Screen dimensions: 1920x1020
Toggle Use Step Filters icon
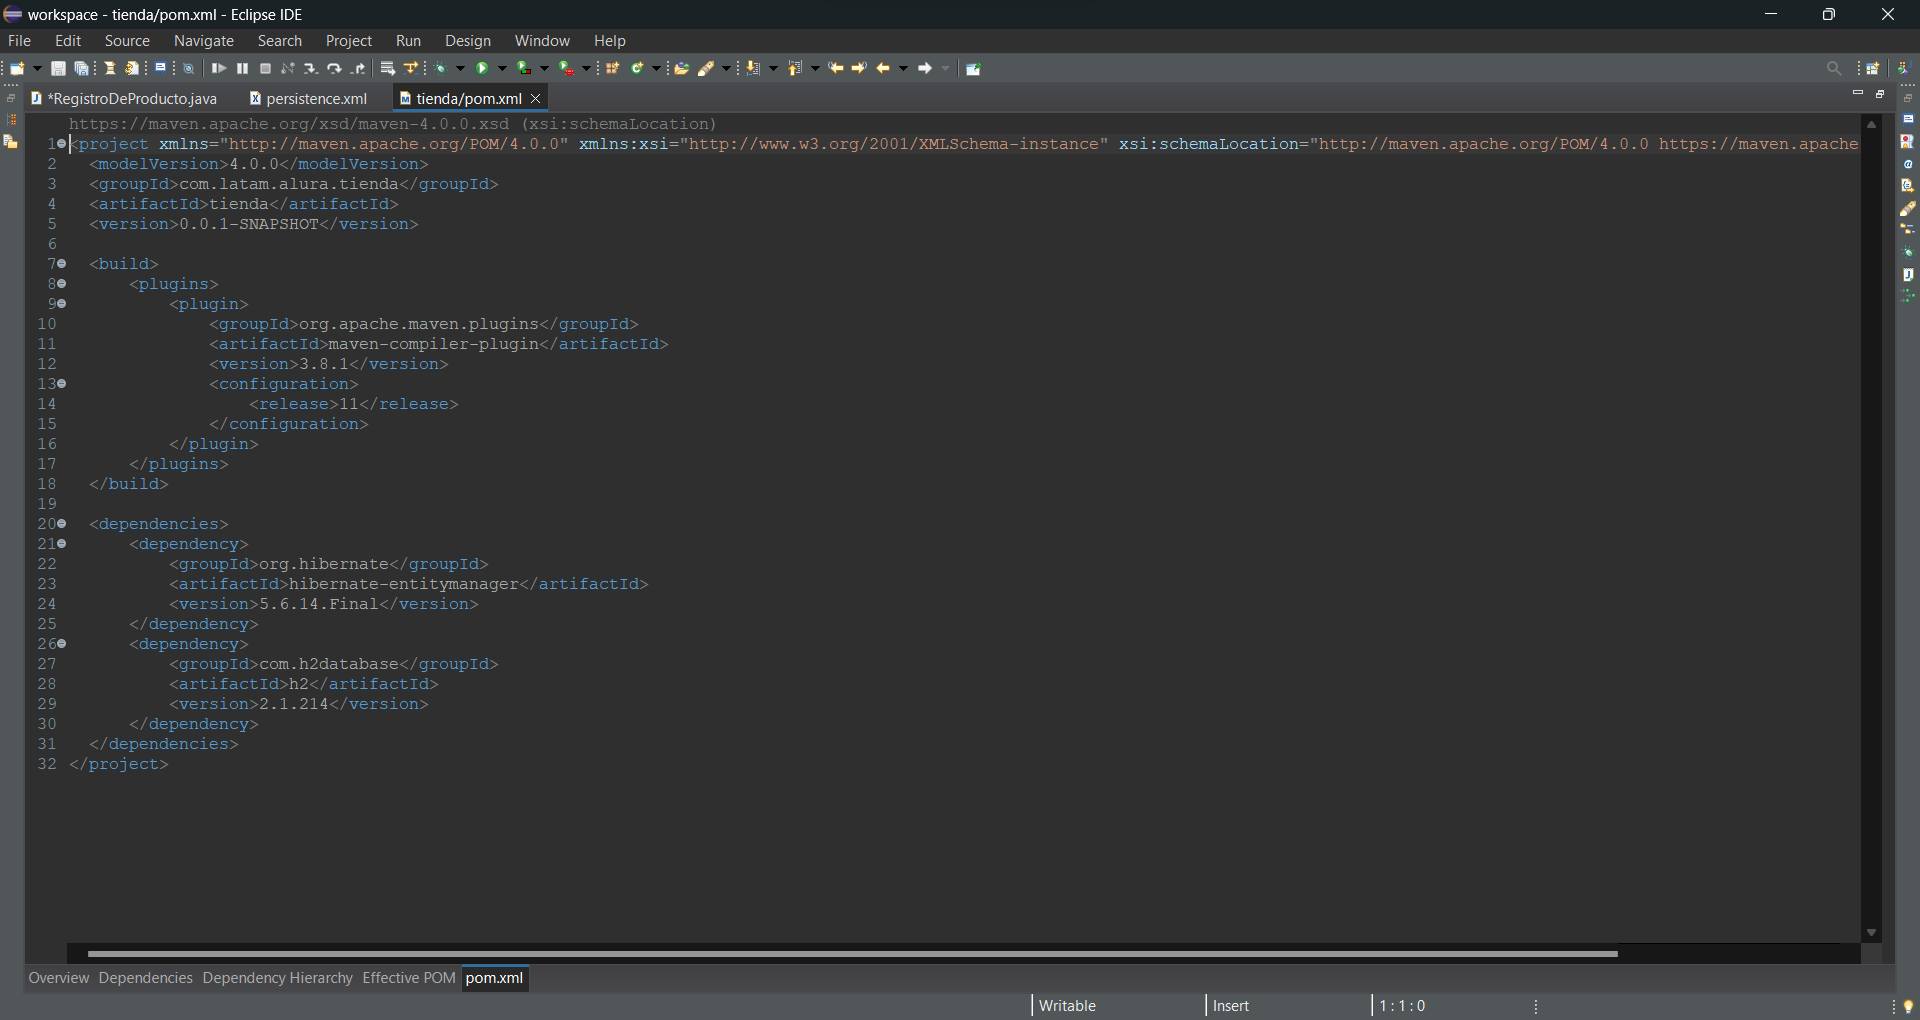411,68
